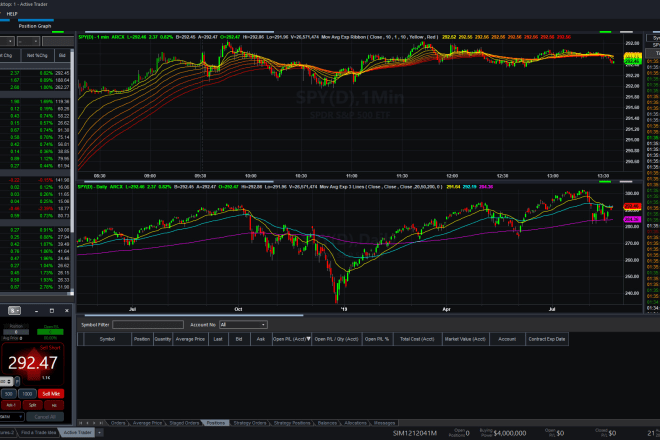Viewport: 660px width, 440px height.
Task: Select the Active Trader desktop tab
Action: 77,432
